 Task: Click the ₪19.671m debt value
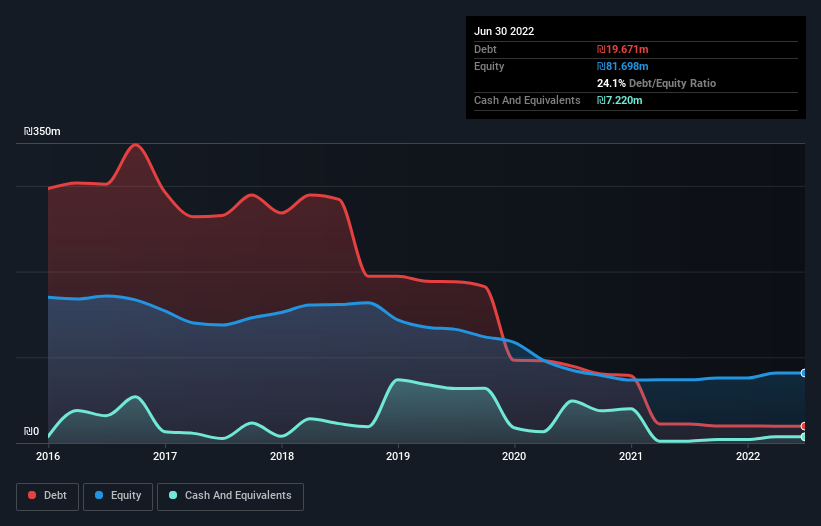tap(623, 49)
